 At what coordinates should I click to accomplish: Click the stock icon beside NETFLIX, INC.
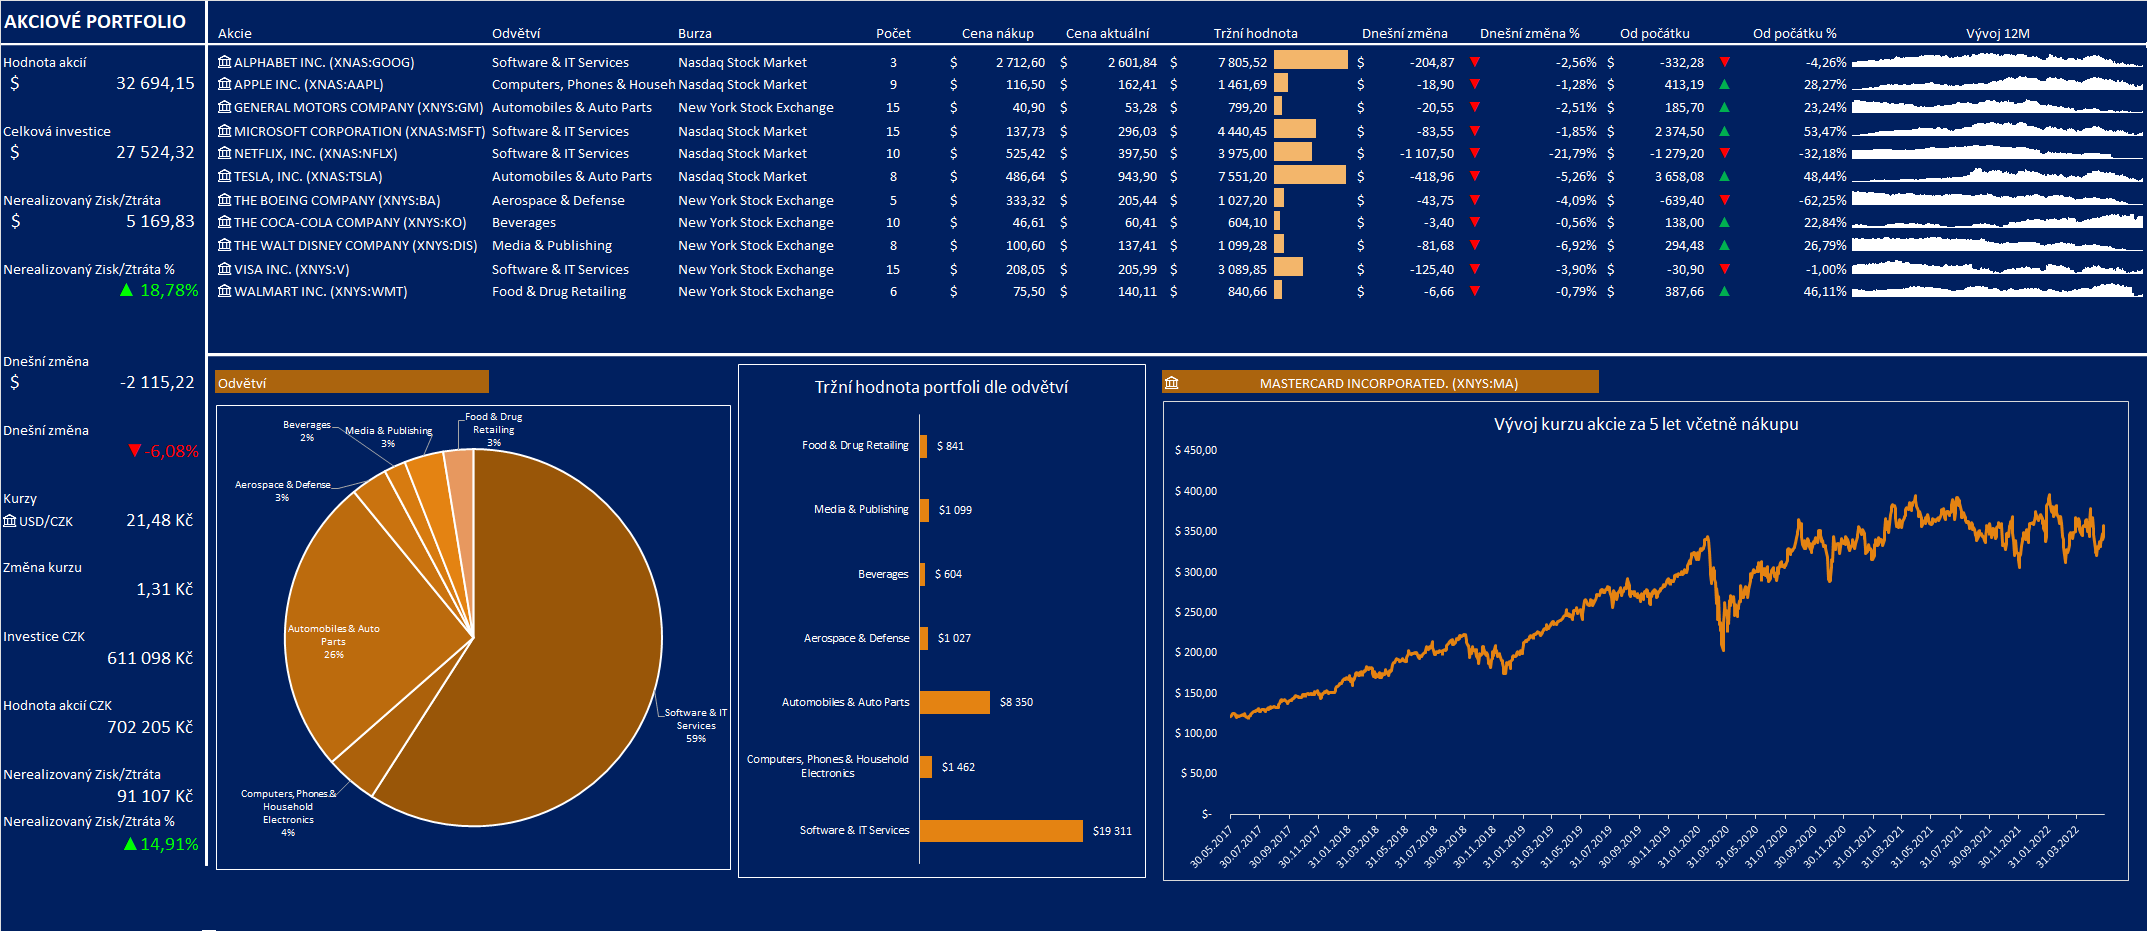(x=225, y=153)
